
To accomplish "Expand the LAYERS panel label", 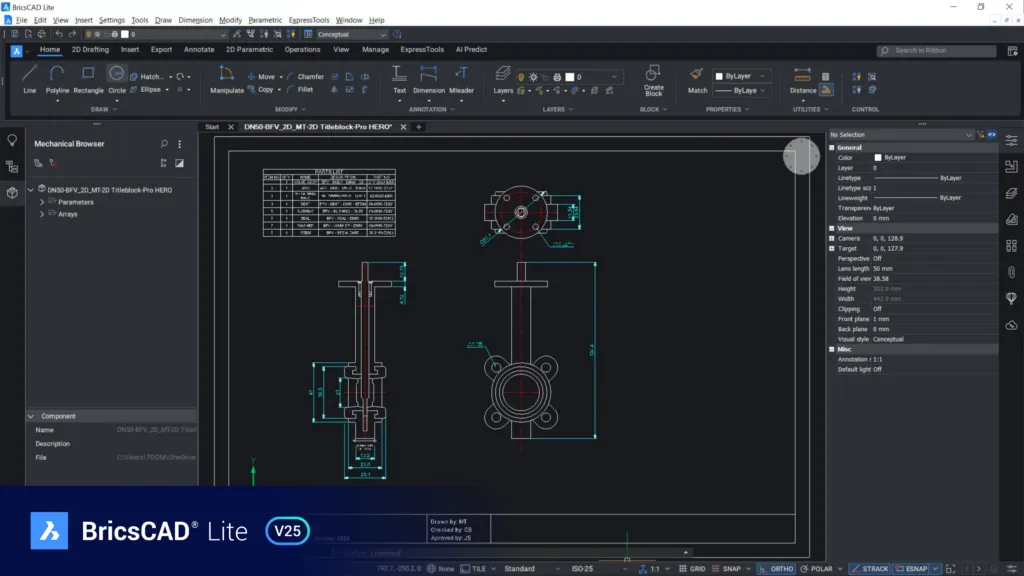I will (x=557, y=110).
